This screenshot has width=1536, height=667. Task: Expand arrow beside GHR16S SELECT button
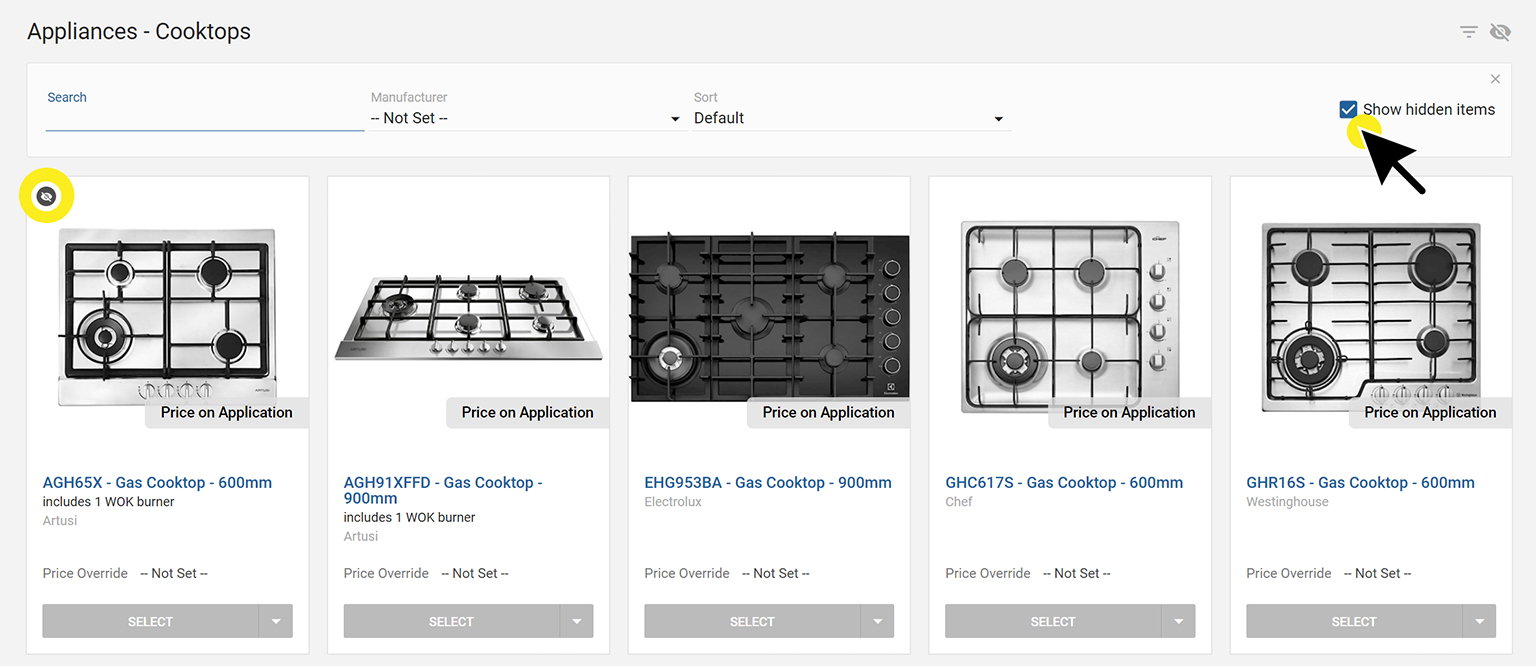coord(1480,621)
